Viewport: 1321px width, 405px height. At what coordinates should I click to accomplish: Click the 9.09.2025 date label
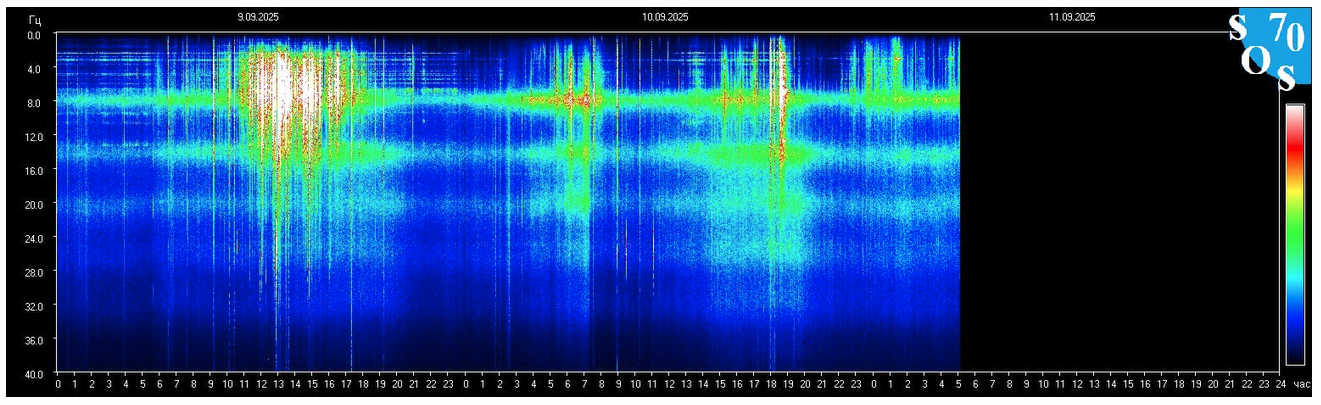click(260, 17)
